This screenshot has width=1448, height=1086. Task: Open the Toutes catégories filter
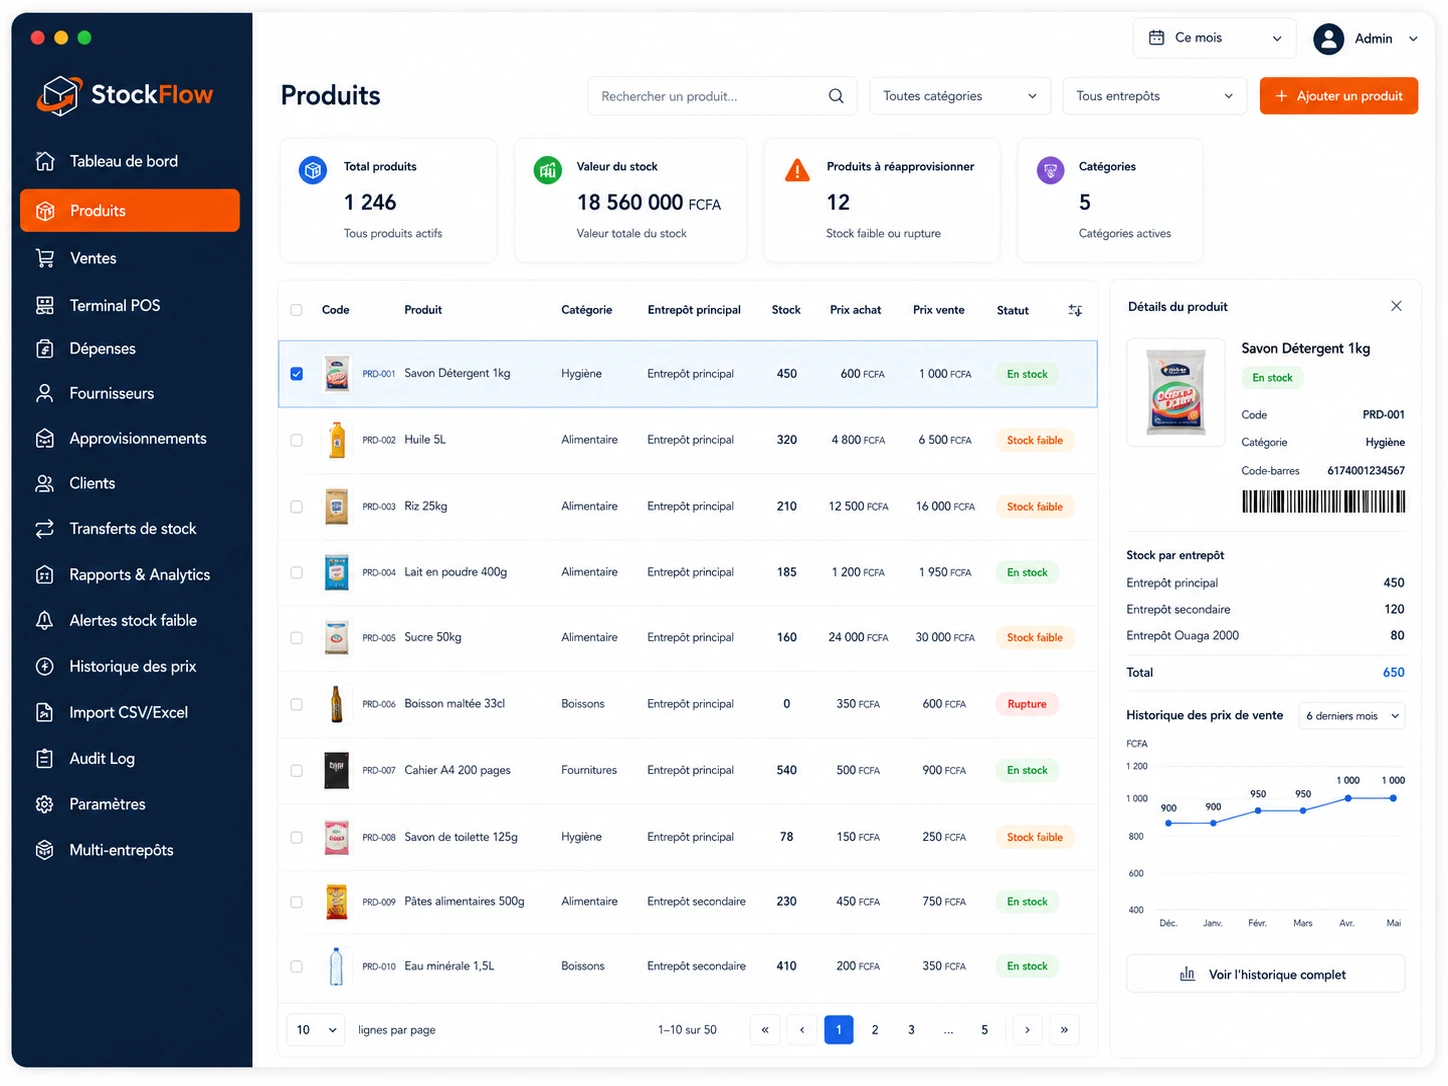pos(960,96)
